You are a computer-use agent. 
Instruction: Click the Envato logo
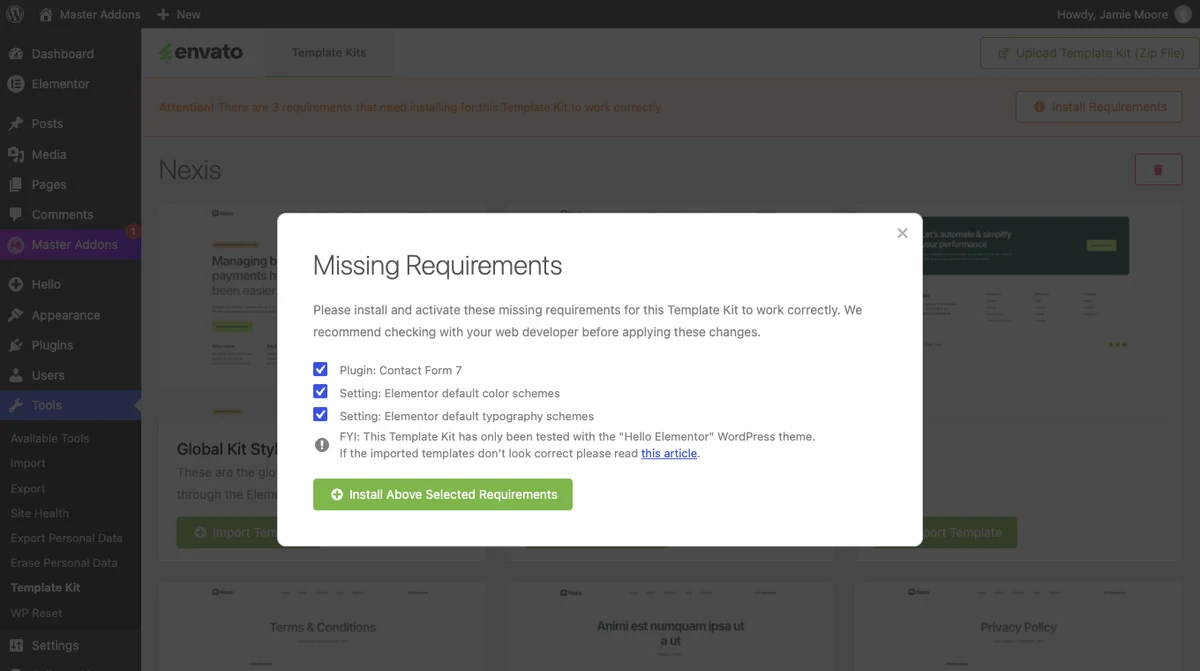201,53
